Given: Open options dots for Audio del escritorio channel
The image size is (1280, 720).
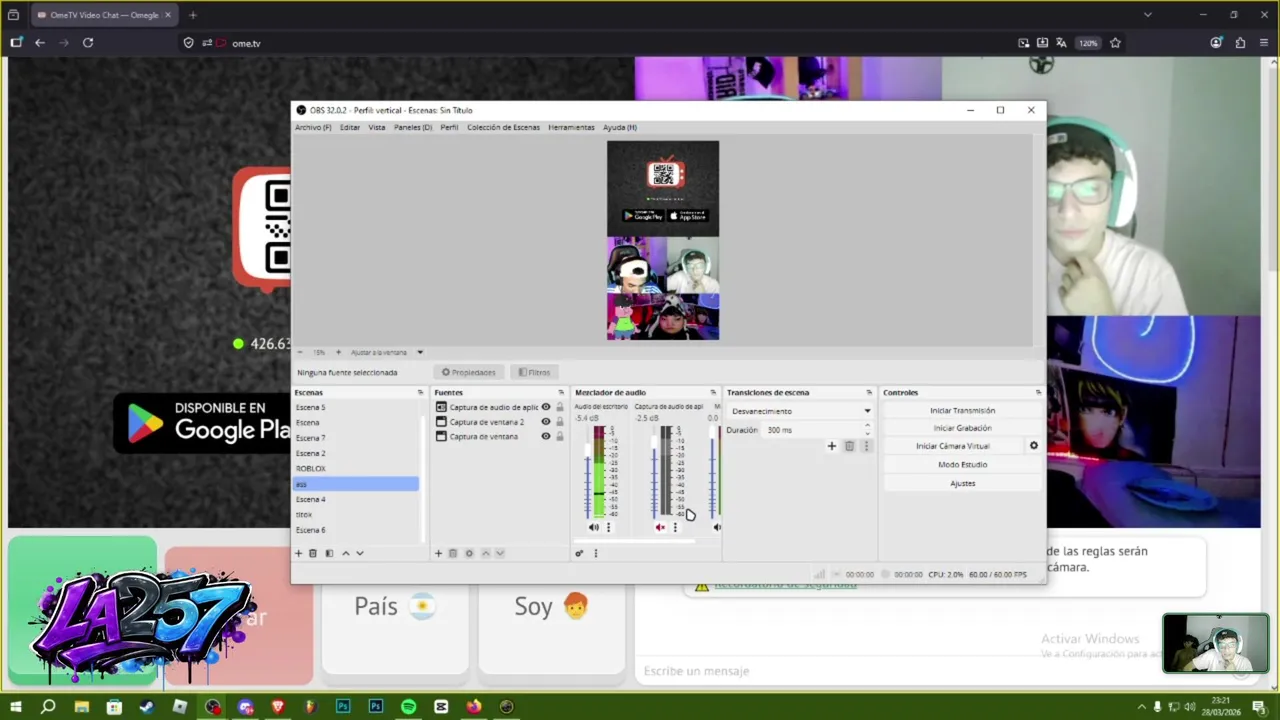Looking at the screenshot, I should tap(608, 527).
